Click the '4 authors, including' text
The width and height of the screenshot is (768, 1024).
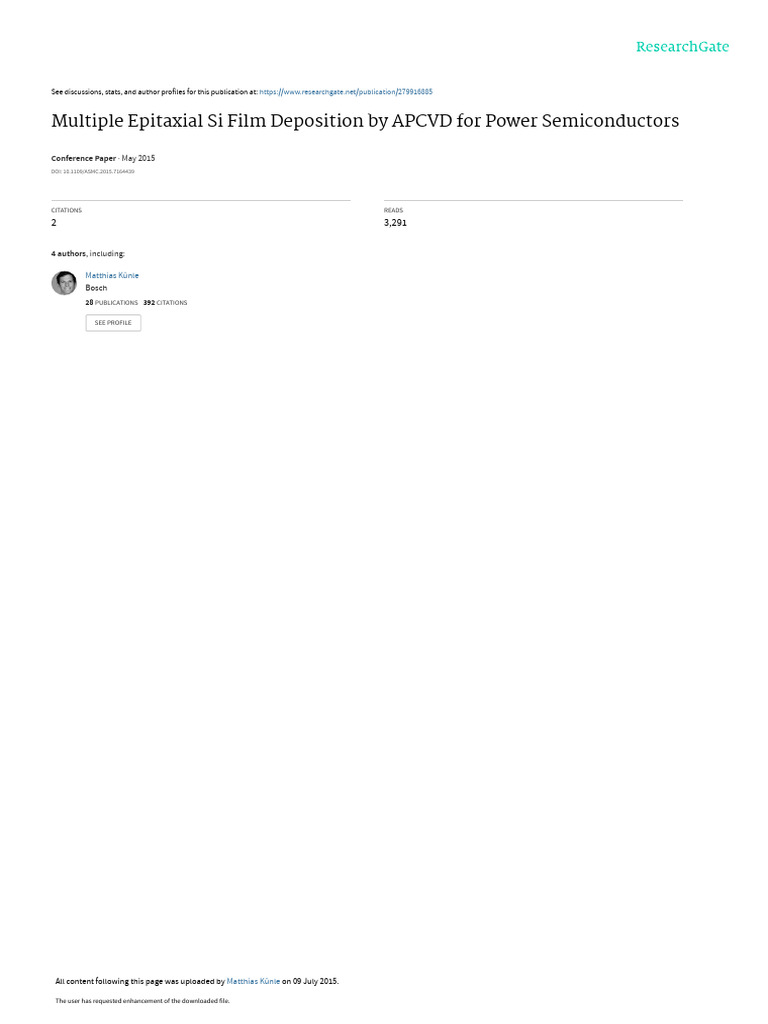pos(88,253)
